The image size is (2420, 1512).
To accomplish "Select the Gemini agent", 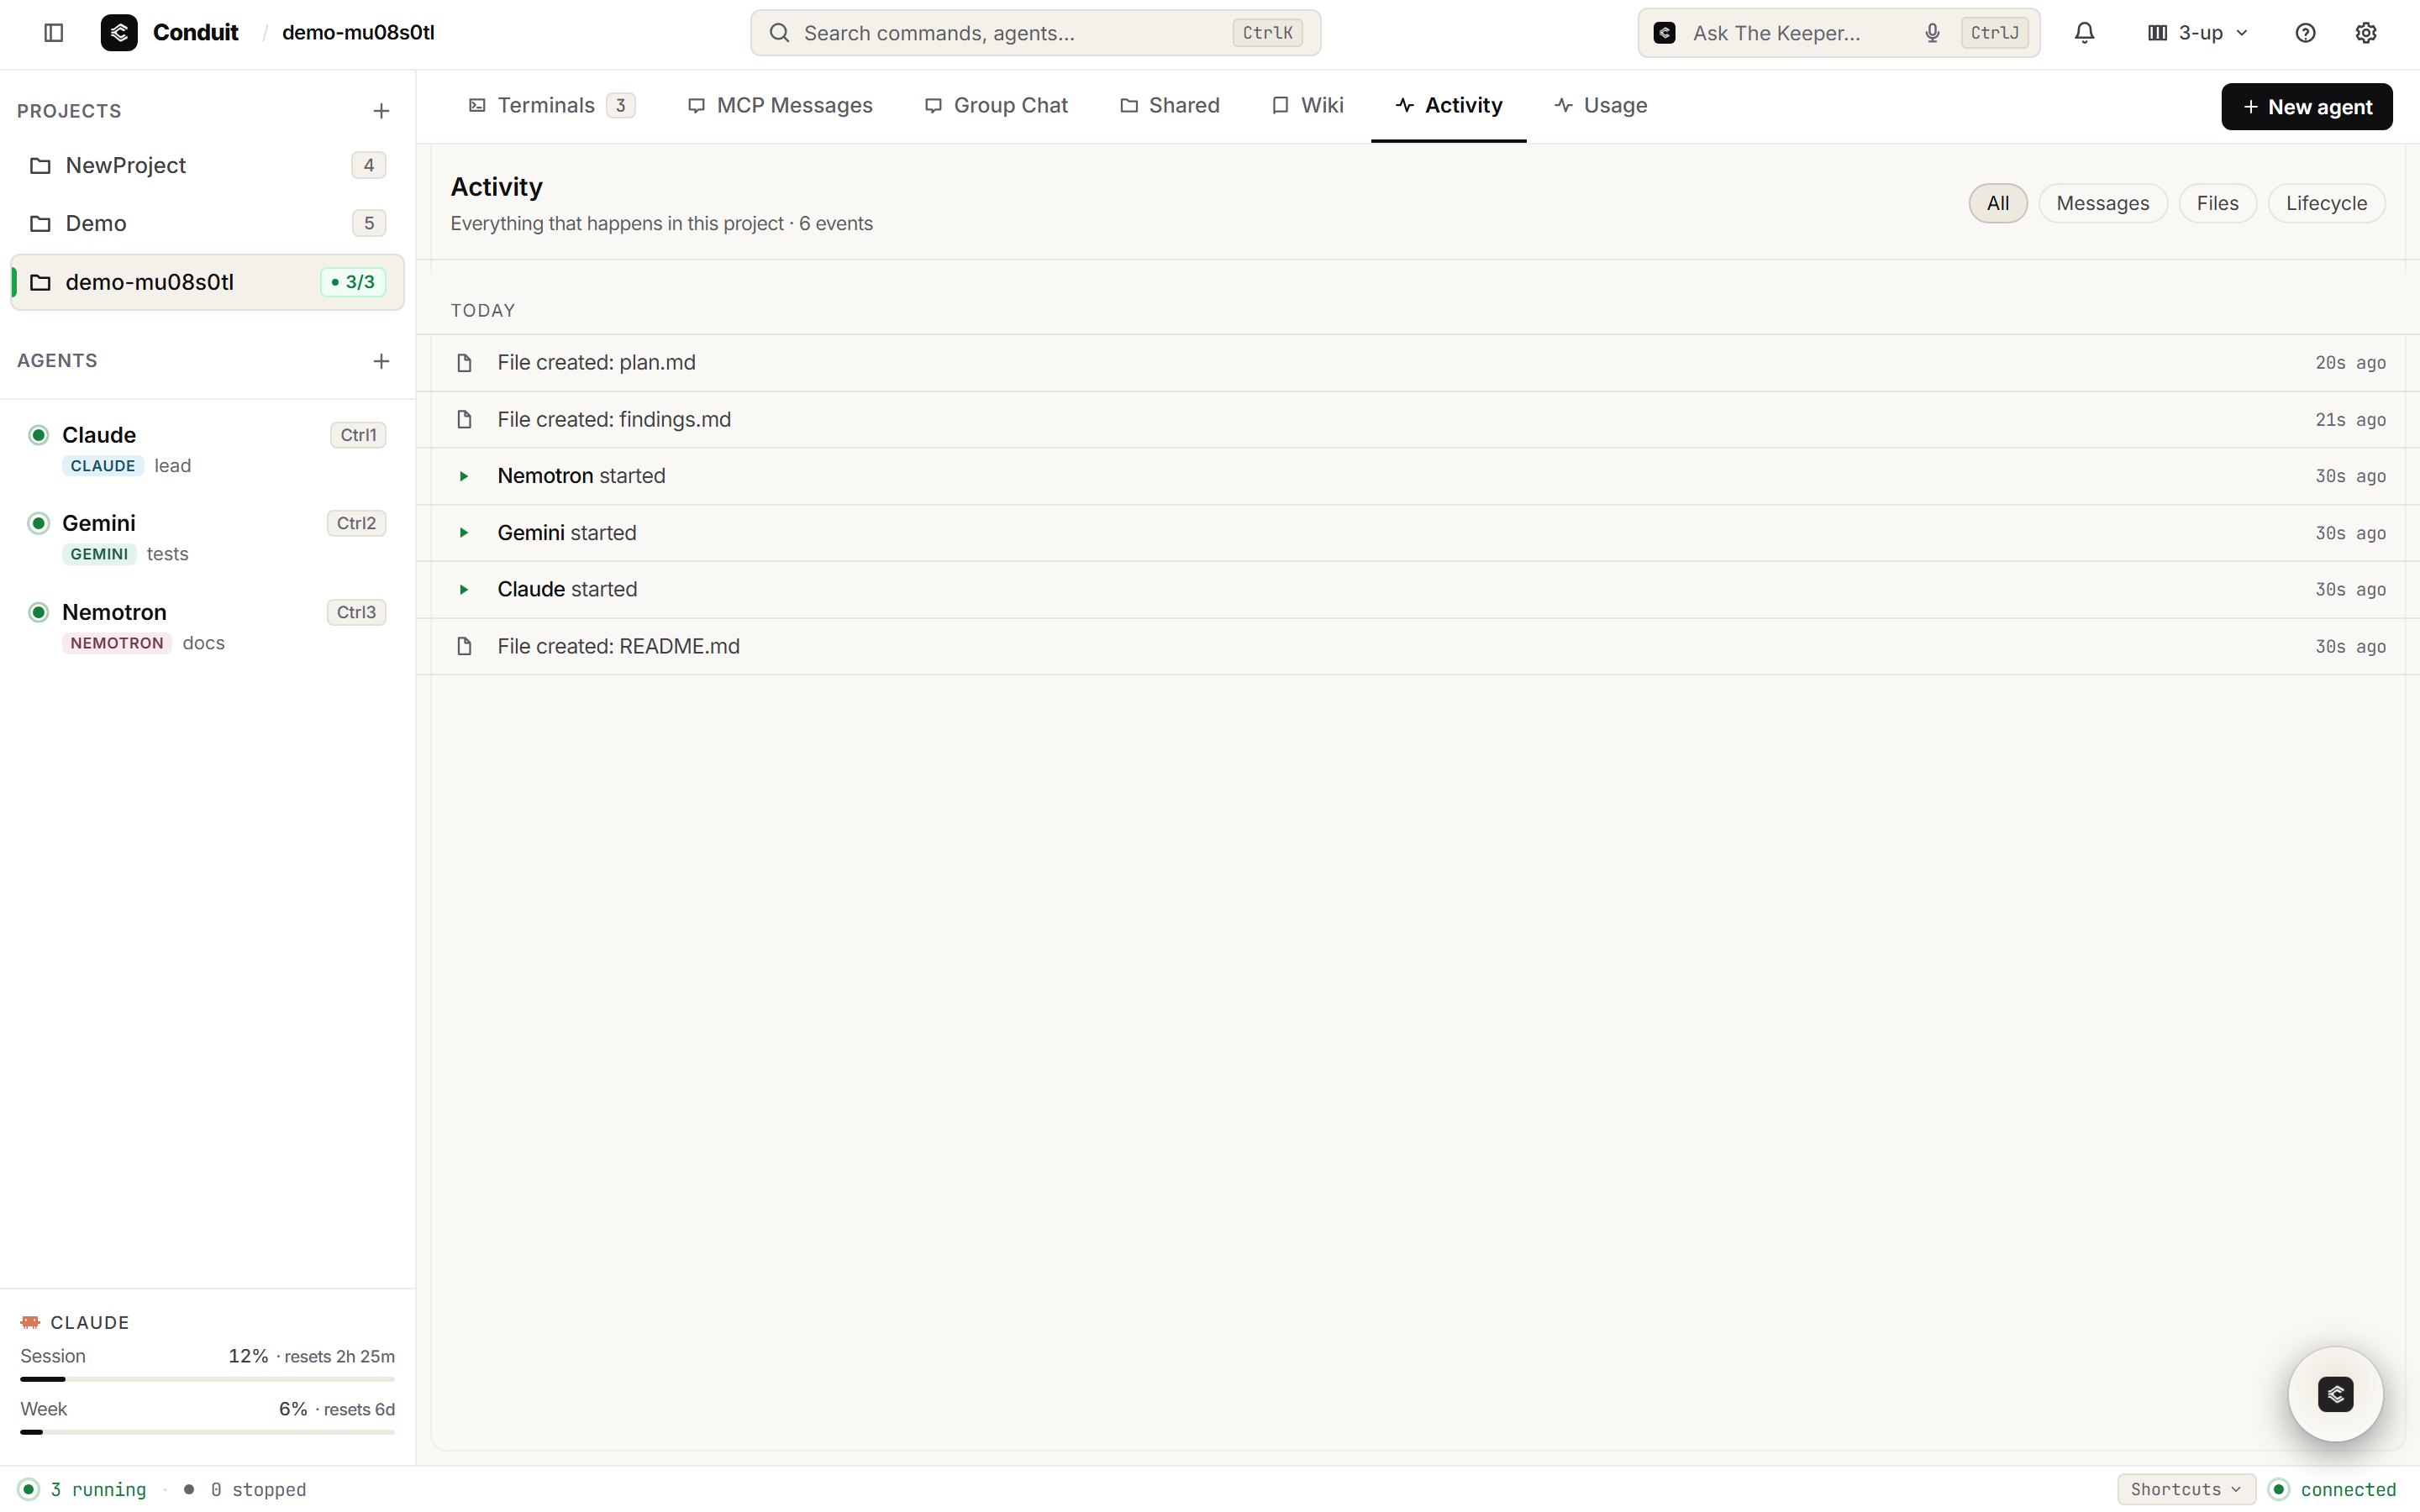I will pos(207,537).
